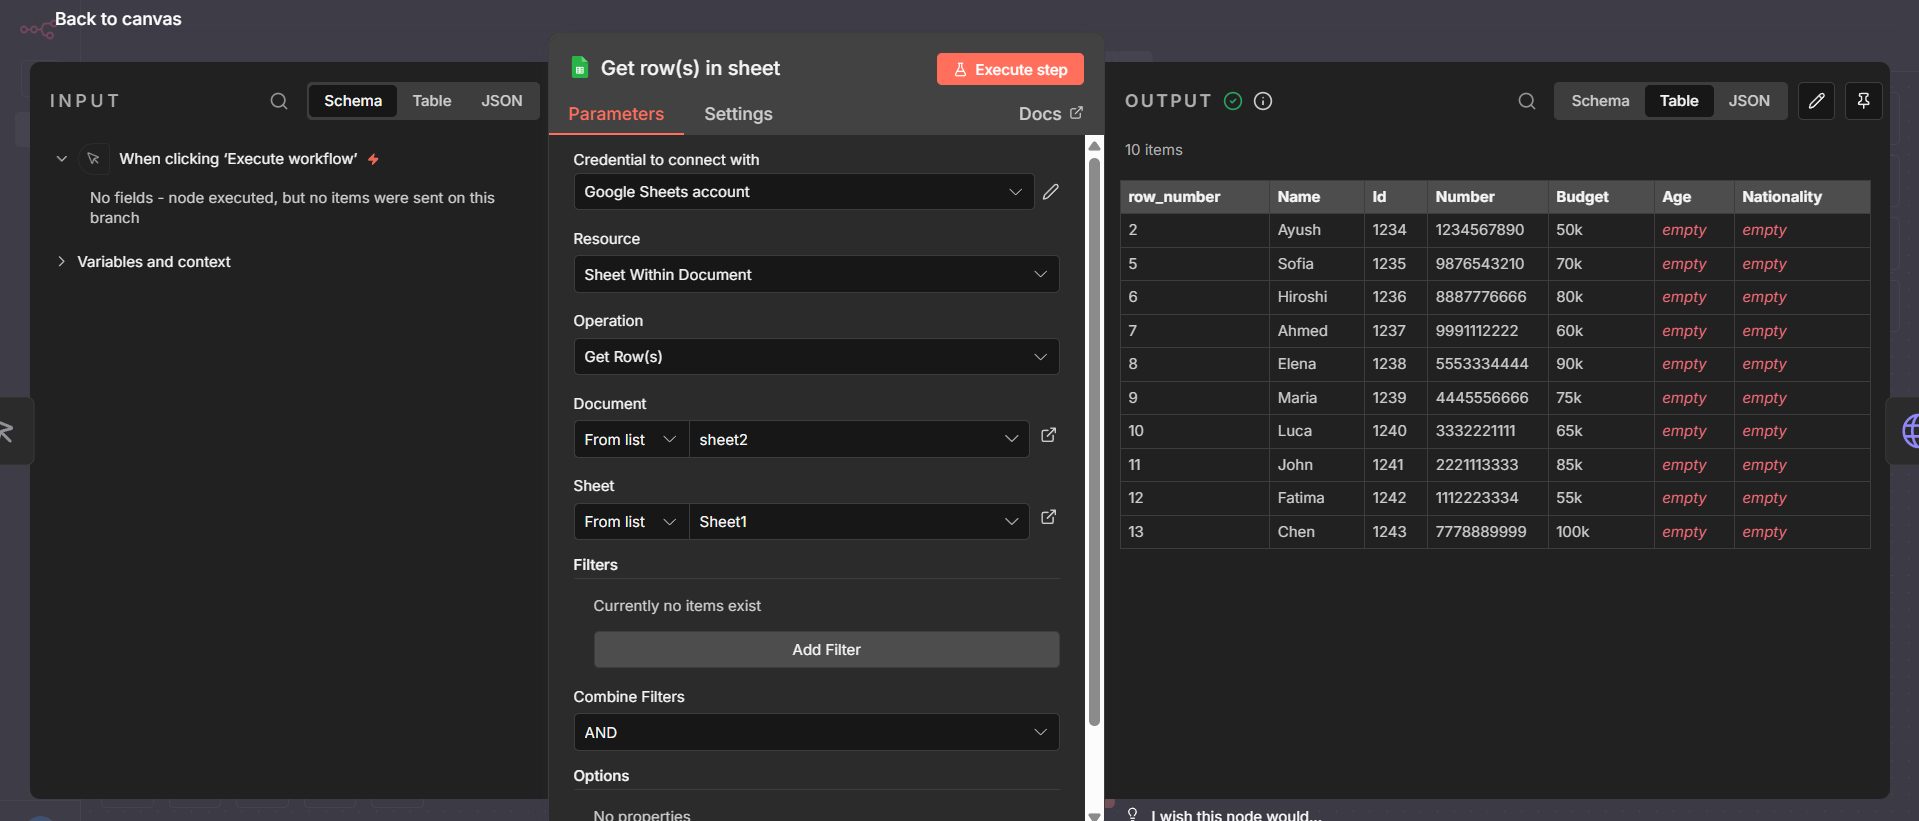
Task: Click Back to canvas
Action: 118,19
